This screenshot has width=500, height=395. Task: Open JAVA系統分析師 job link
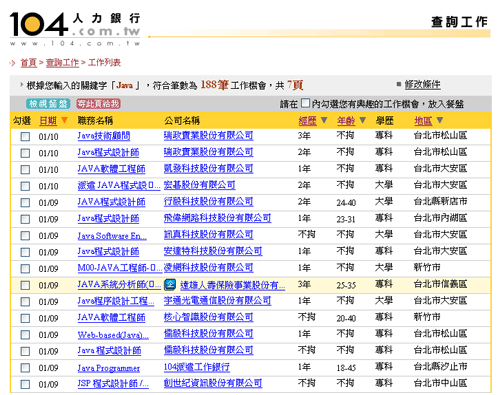point(119,285)
